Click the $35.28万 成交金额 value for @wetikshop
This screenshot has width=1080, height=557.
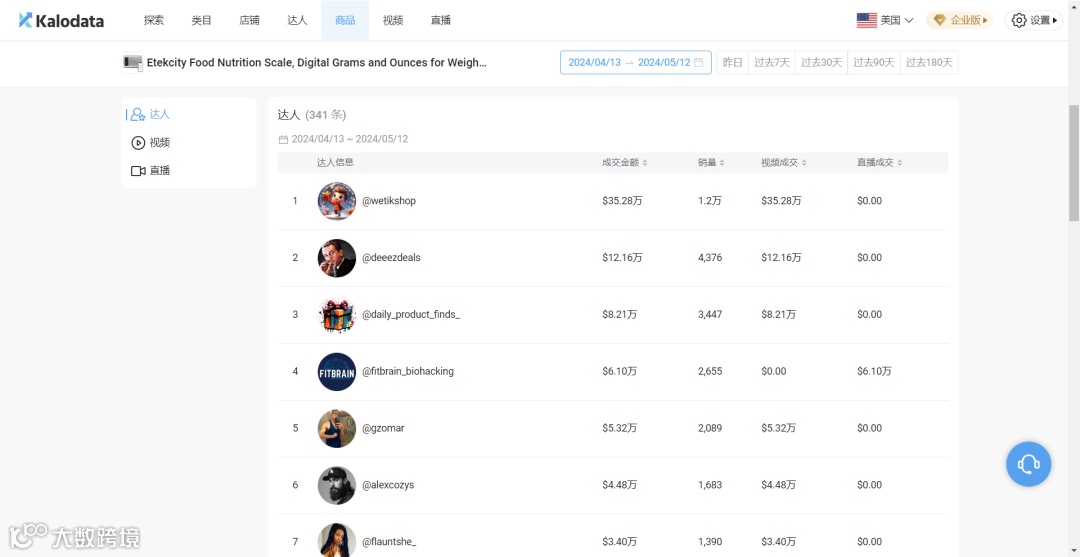tap(622, 201)
